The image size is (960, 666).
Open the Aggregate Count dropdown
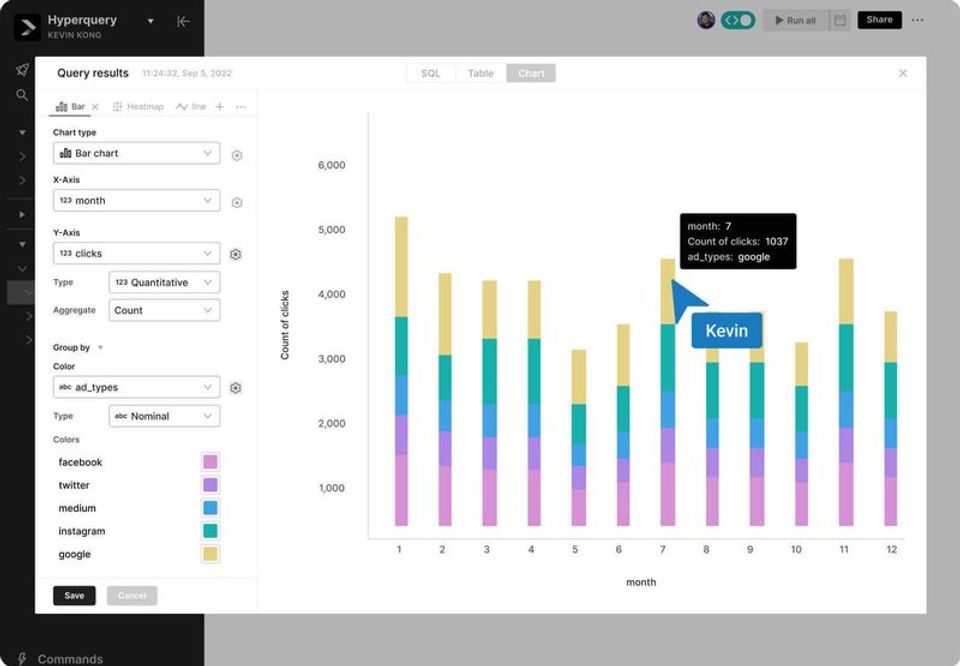(x=164, y=310)
